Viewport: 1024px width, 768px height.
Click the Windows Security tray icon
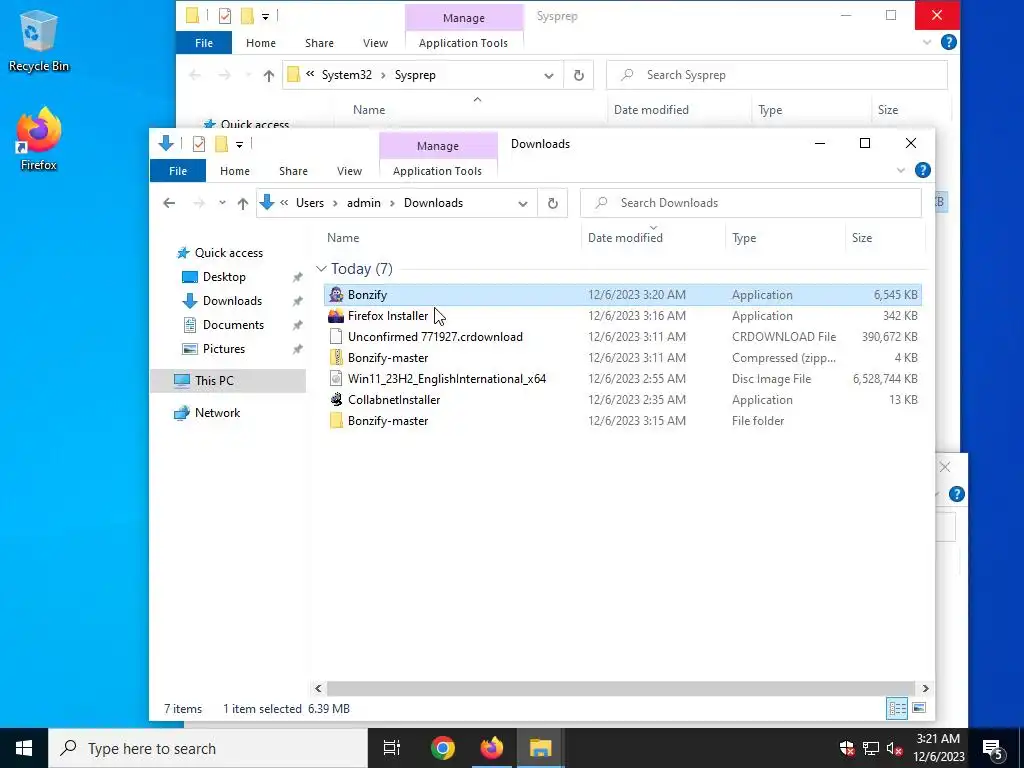[847, 748]
